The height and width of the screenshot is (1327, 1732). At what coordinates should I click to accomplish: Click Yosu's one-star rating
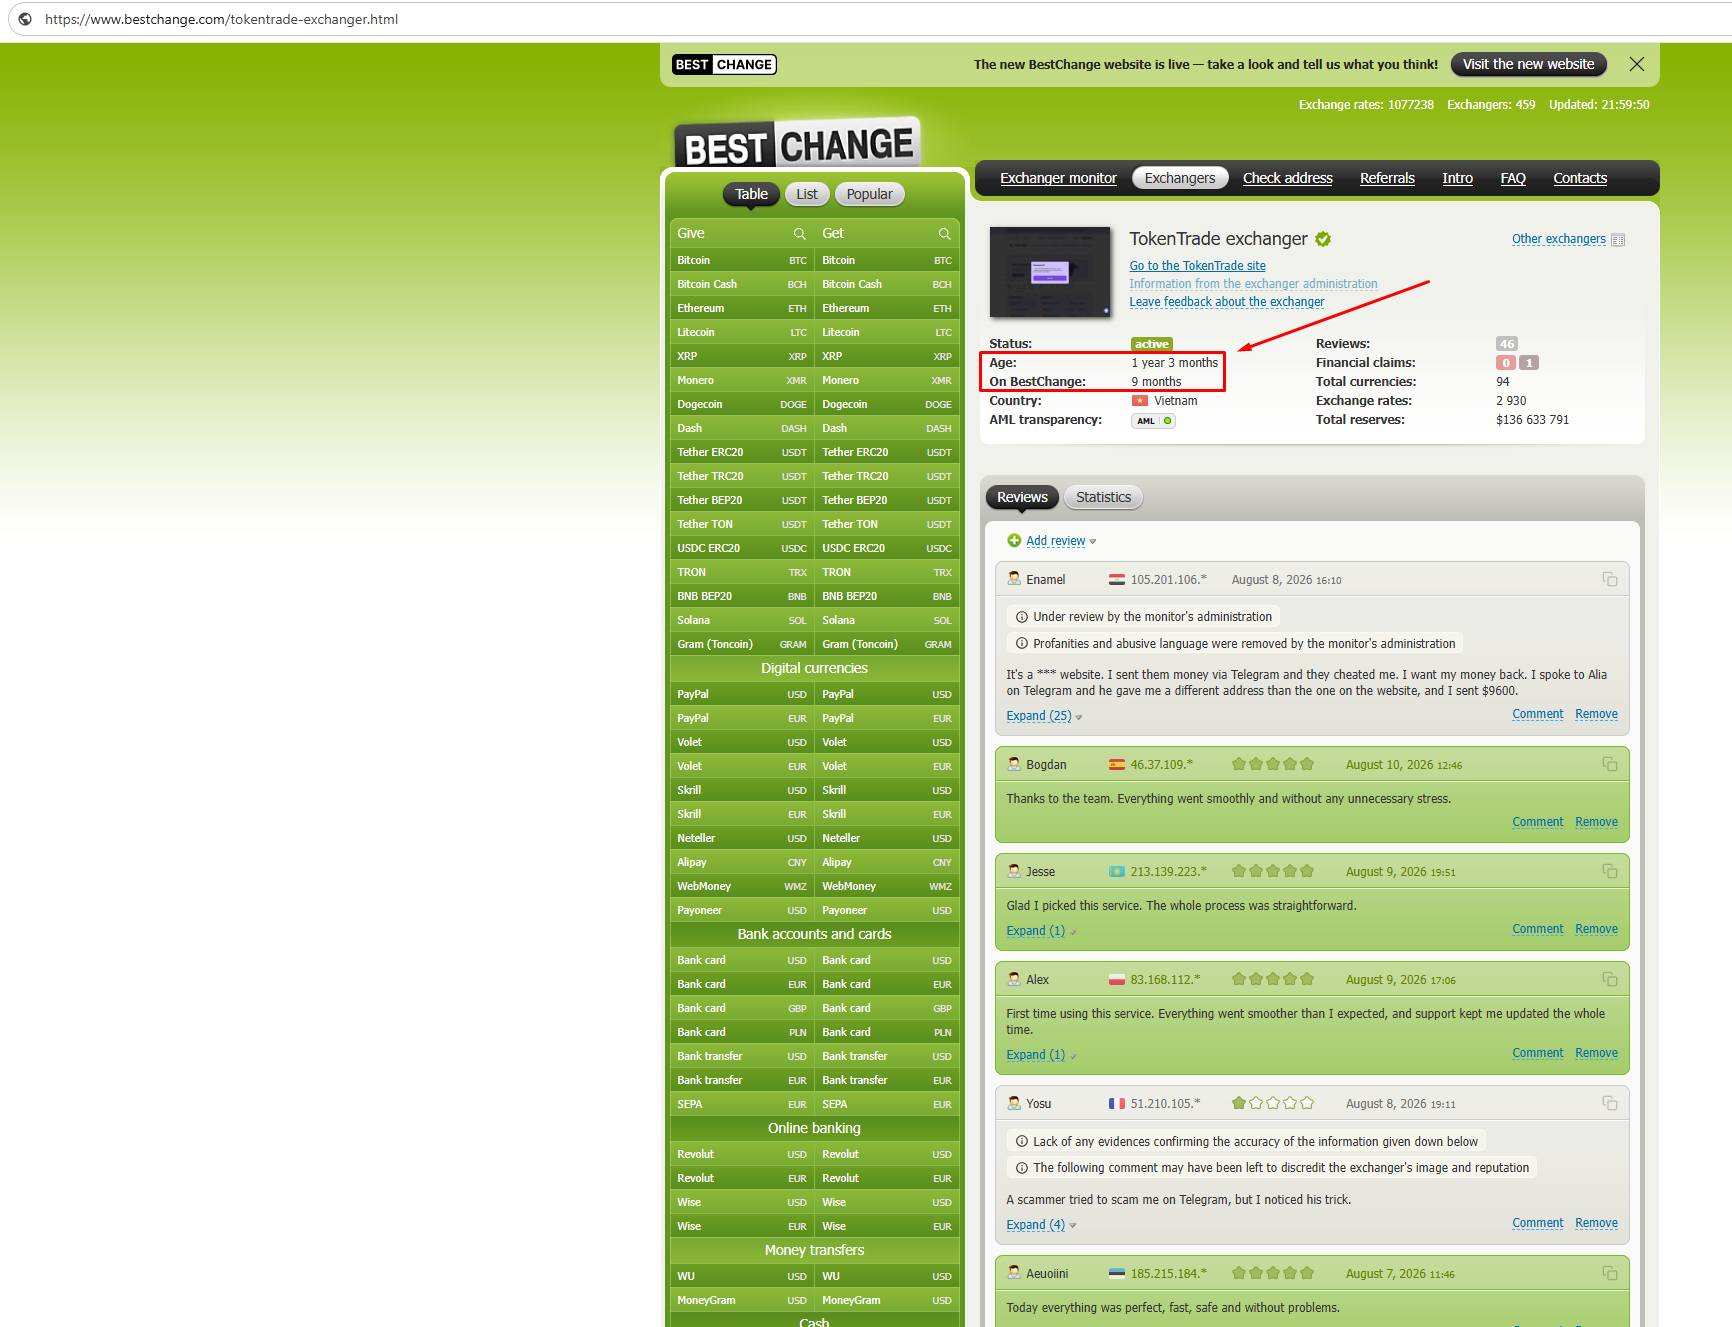coord(1273,1103)
